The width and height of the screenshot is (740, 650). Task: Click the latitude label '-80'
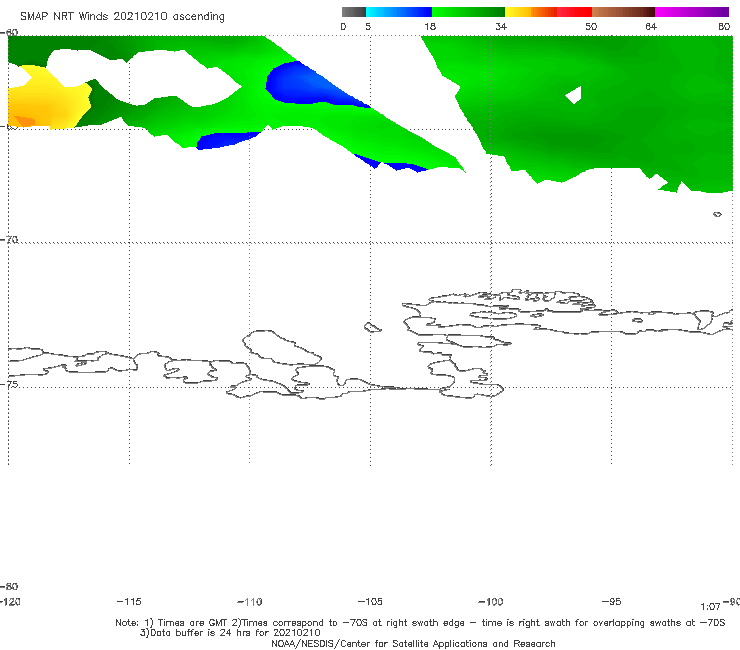[x=9, y=586]
